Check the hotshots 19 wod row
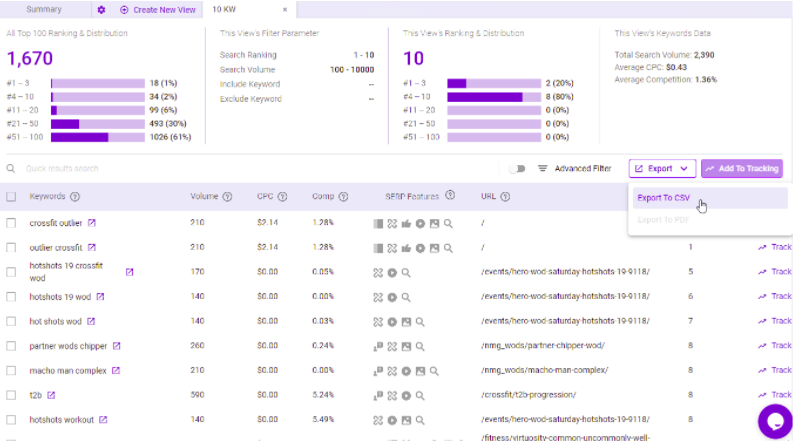This screenshot has height=443, width=799. point(11,297)
